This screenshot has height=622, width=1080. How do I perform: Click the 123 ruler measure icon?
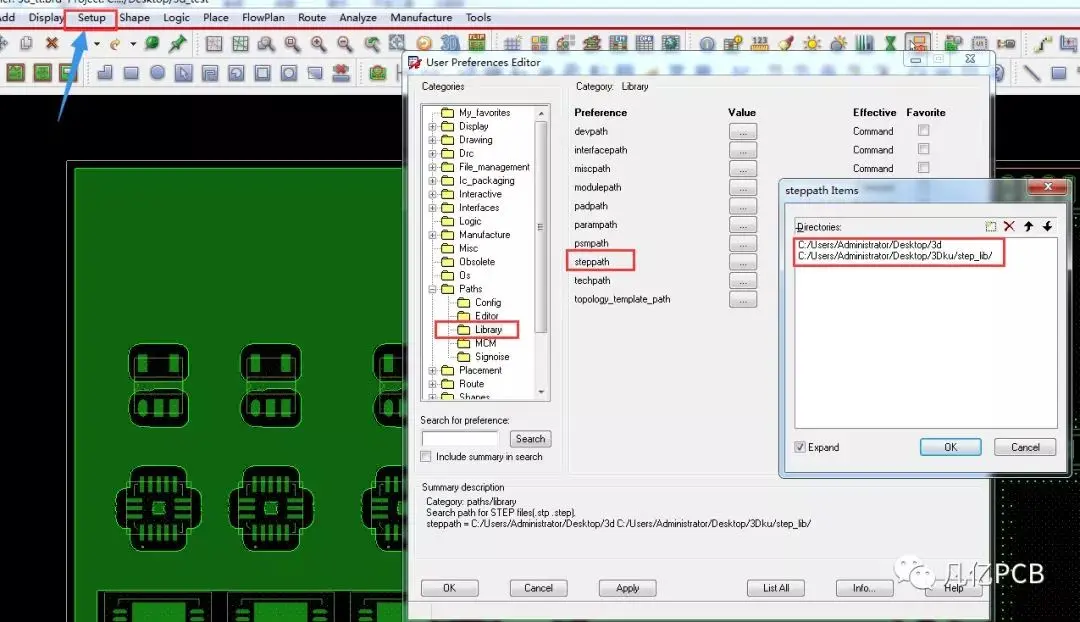coord(760,44)
